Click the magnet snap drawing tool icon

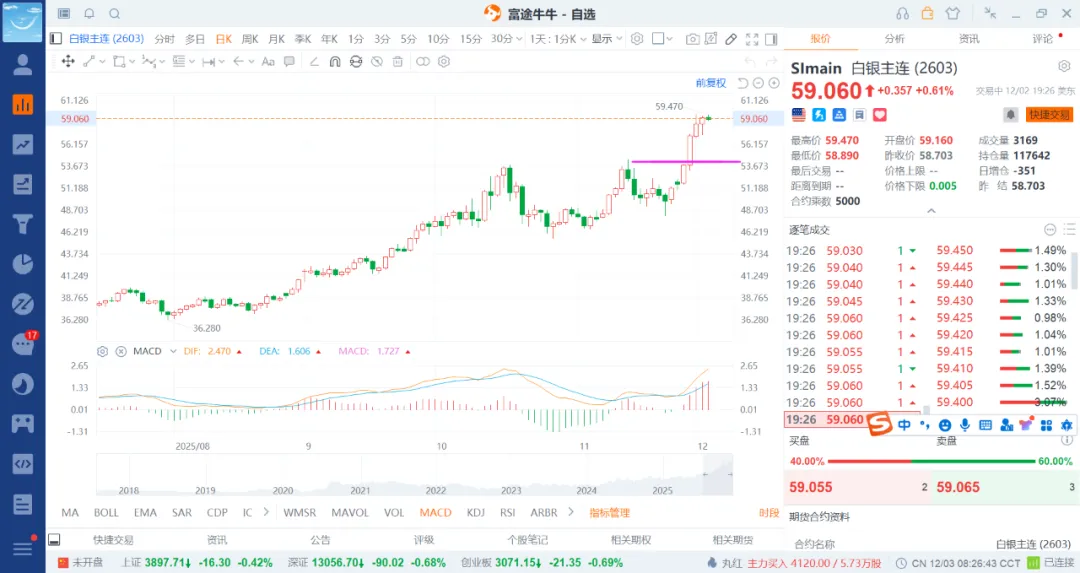click(334, 61)
